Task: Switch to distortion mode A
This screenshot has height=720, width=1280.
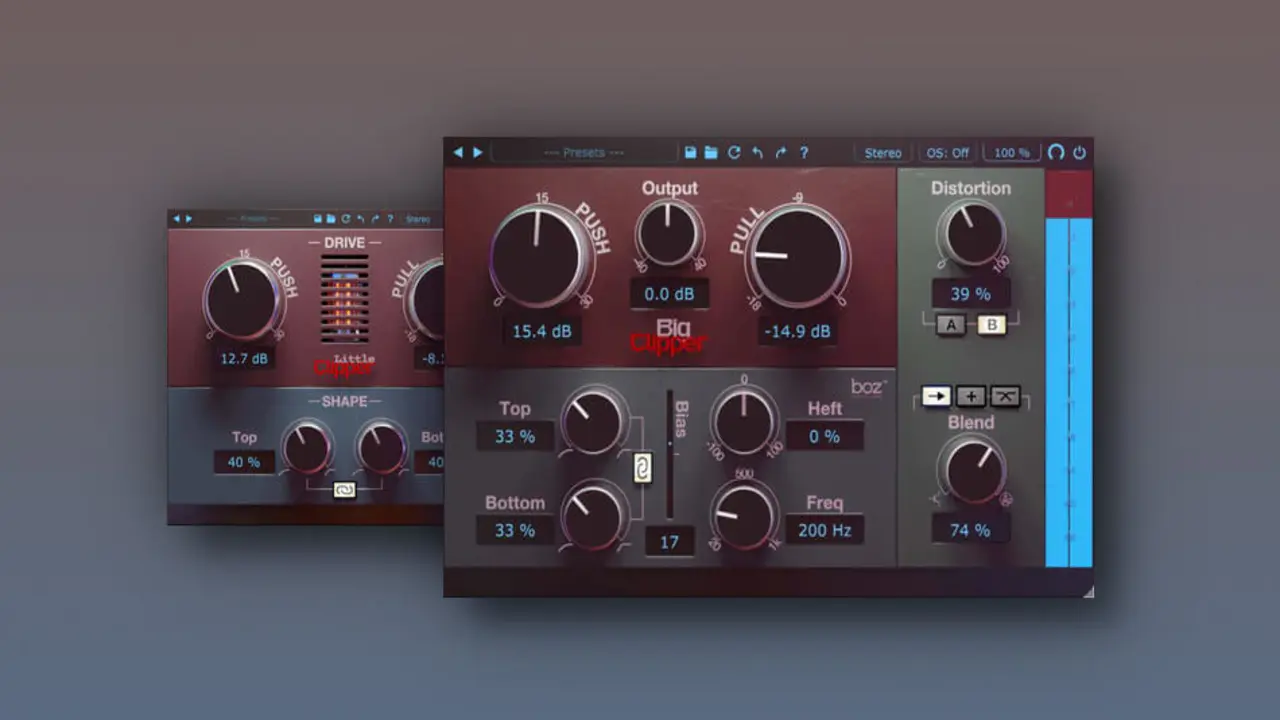Action: coord(951,325)
